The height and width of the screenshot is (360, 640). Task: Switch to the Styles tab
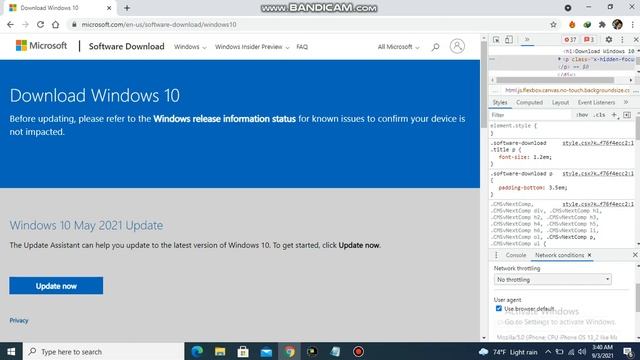point(500,102)
